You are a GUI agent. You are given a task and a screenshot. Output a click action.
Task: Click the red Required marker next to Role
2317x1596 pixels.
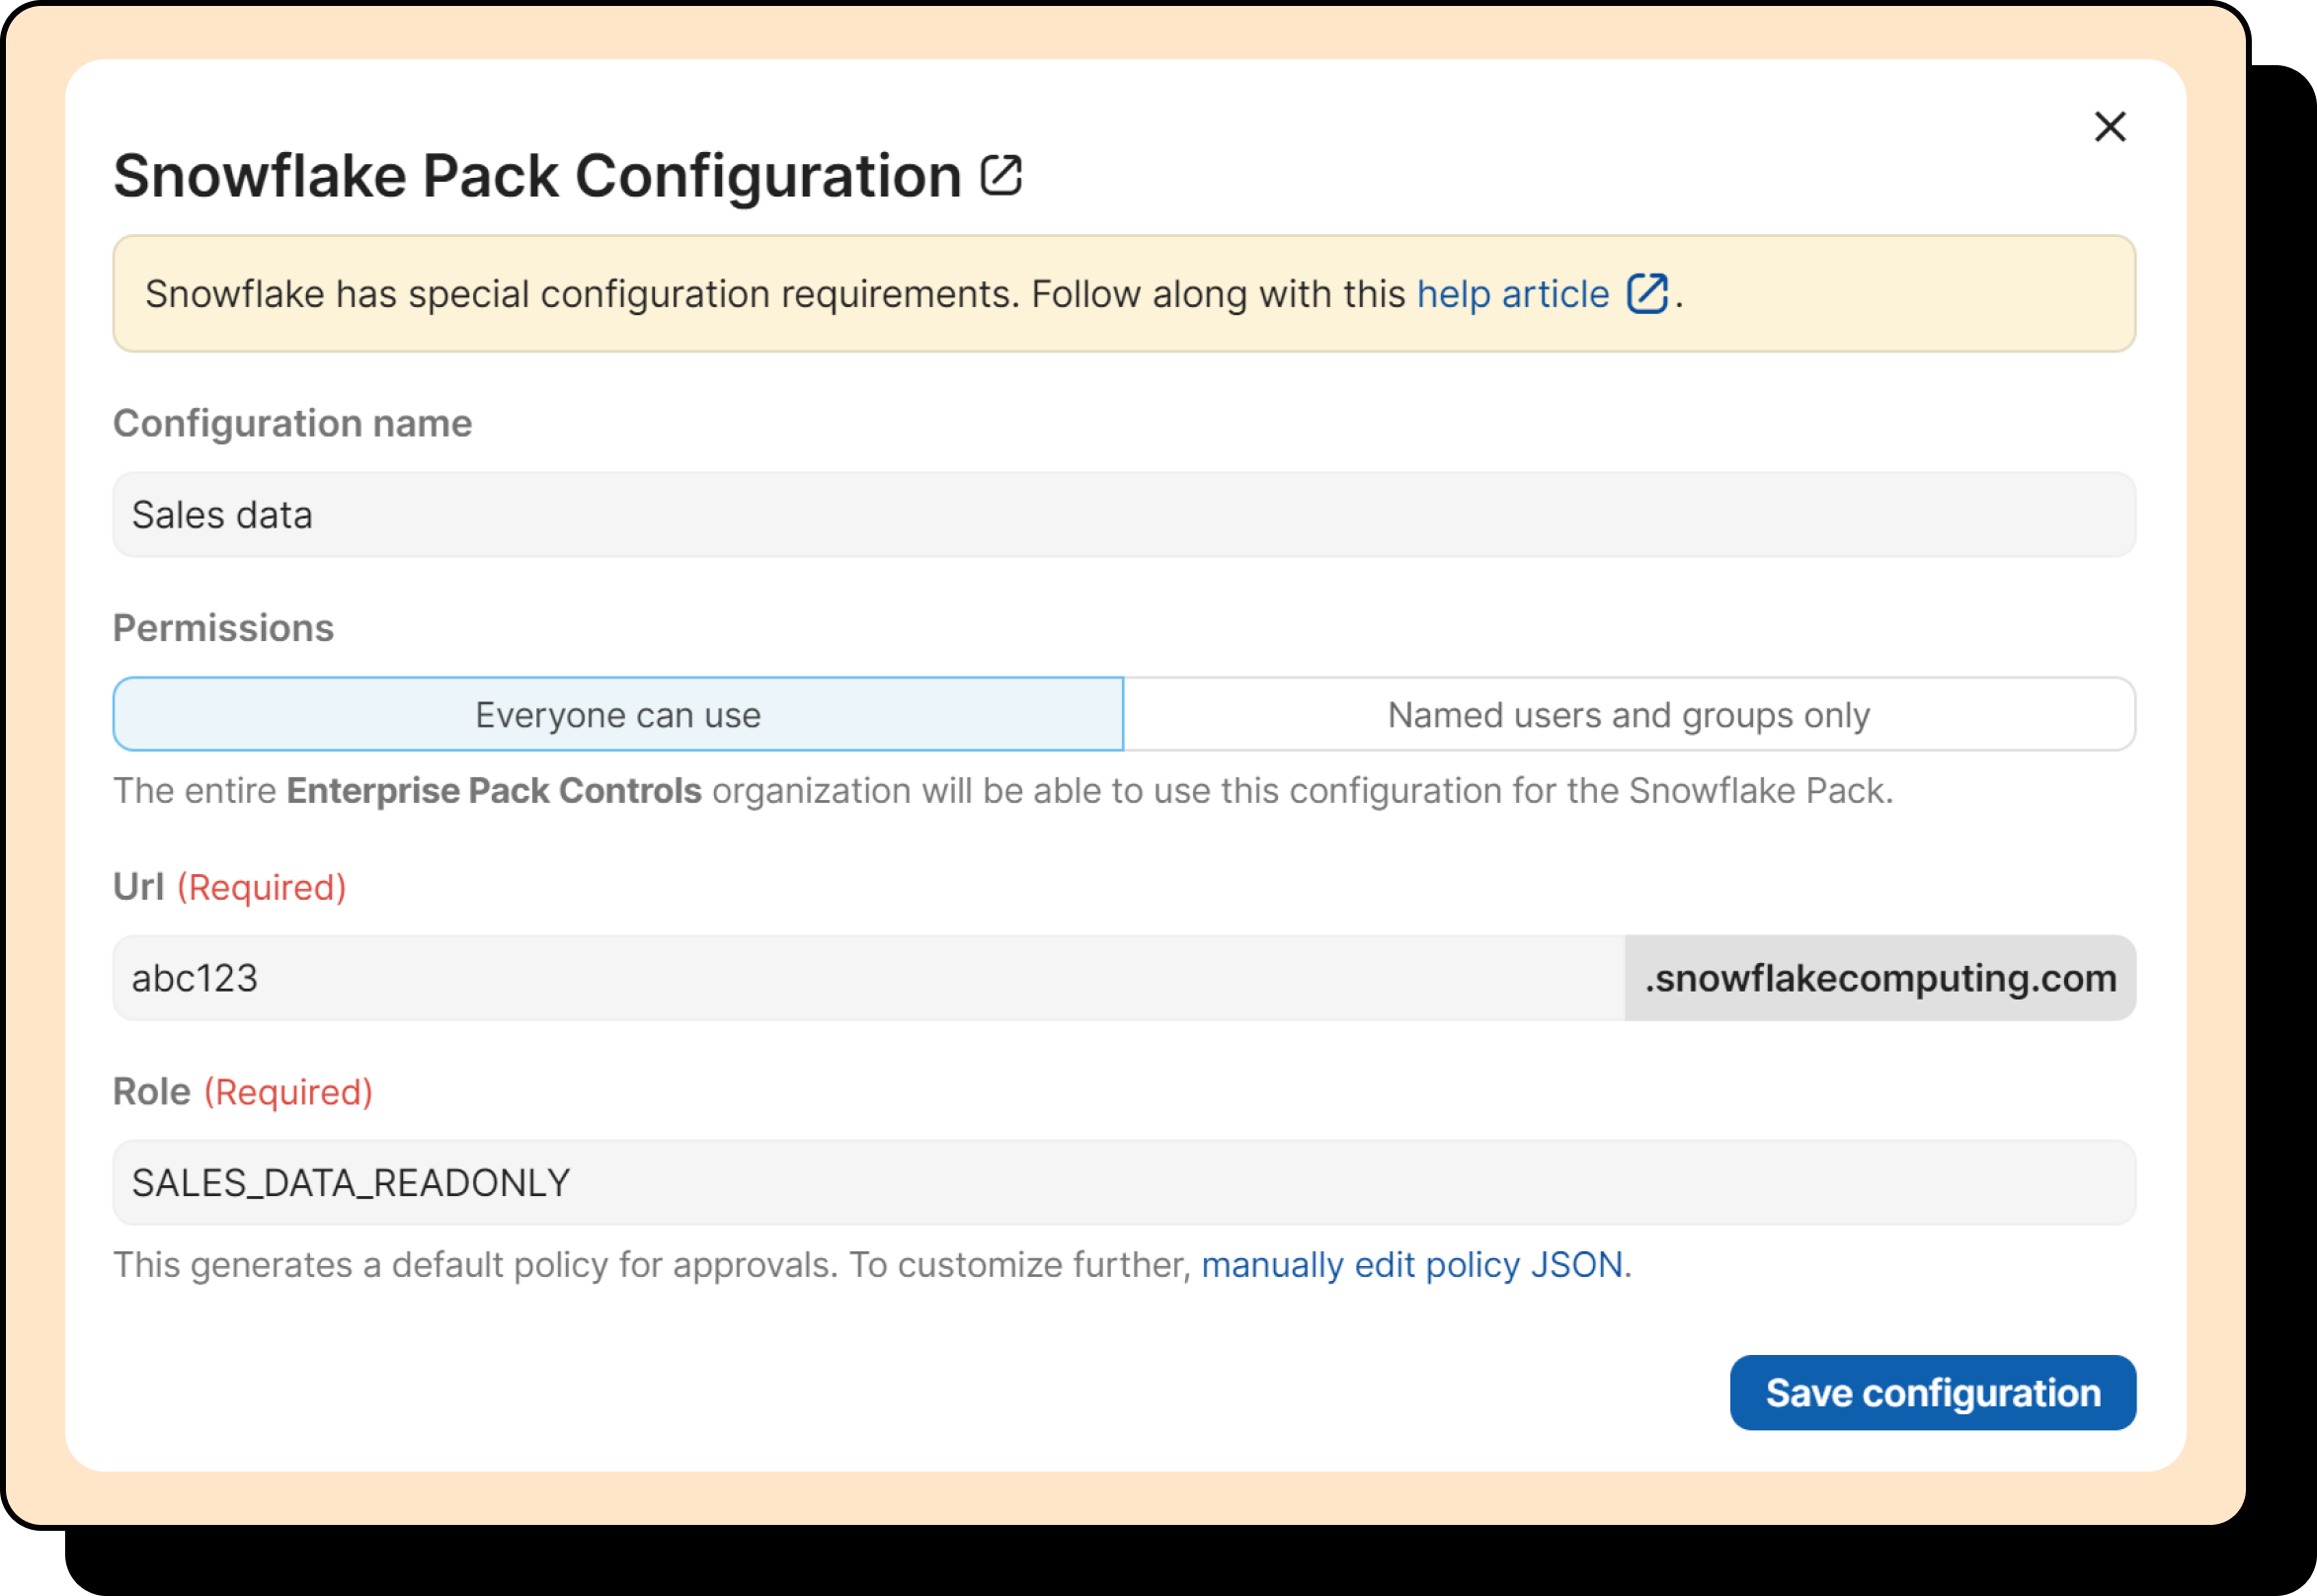pyautogui.click(x=288, y=1092)
